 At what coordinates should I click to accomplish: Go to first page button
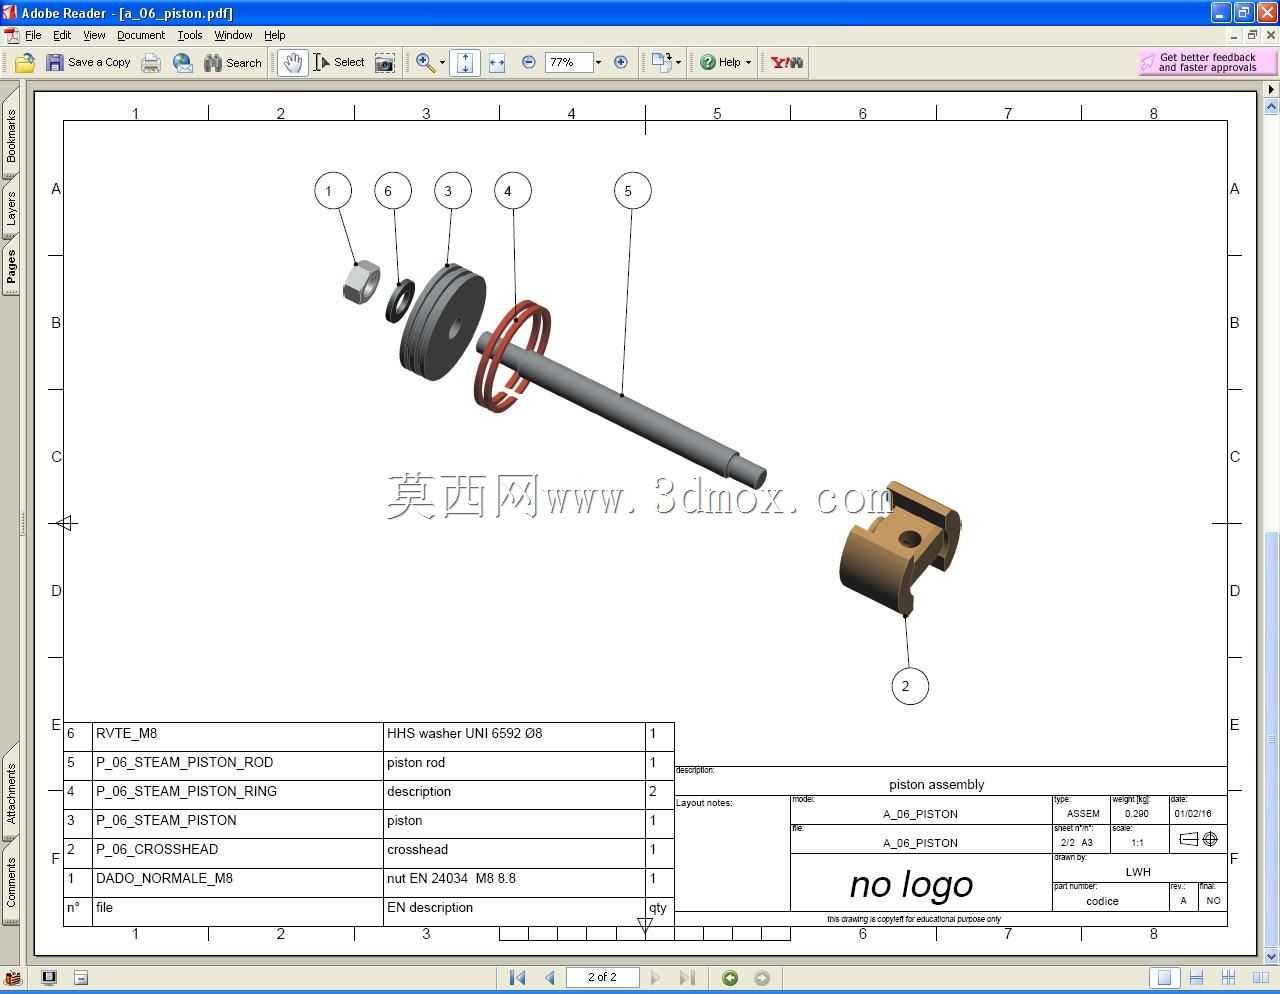(517, 978)
